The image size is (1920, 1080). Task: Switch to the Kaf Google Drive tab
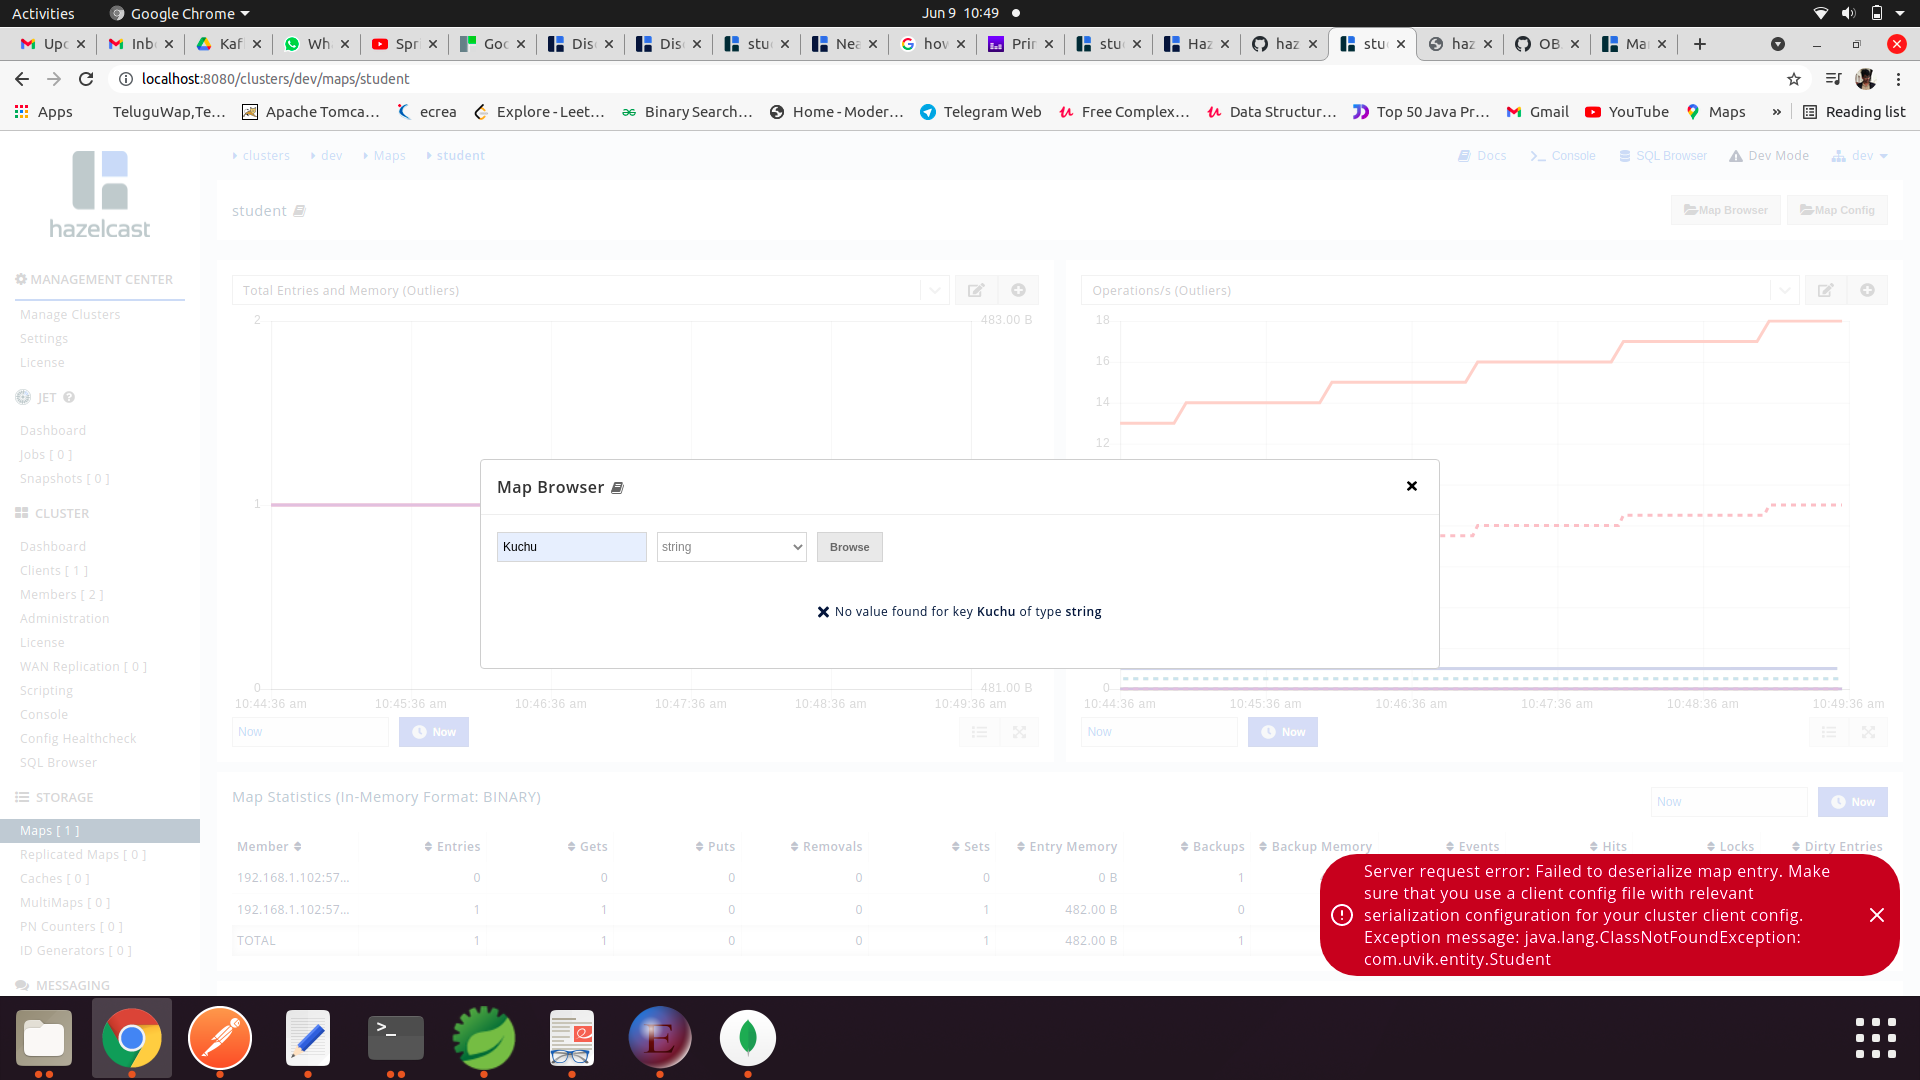[x=228, y=44]
